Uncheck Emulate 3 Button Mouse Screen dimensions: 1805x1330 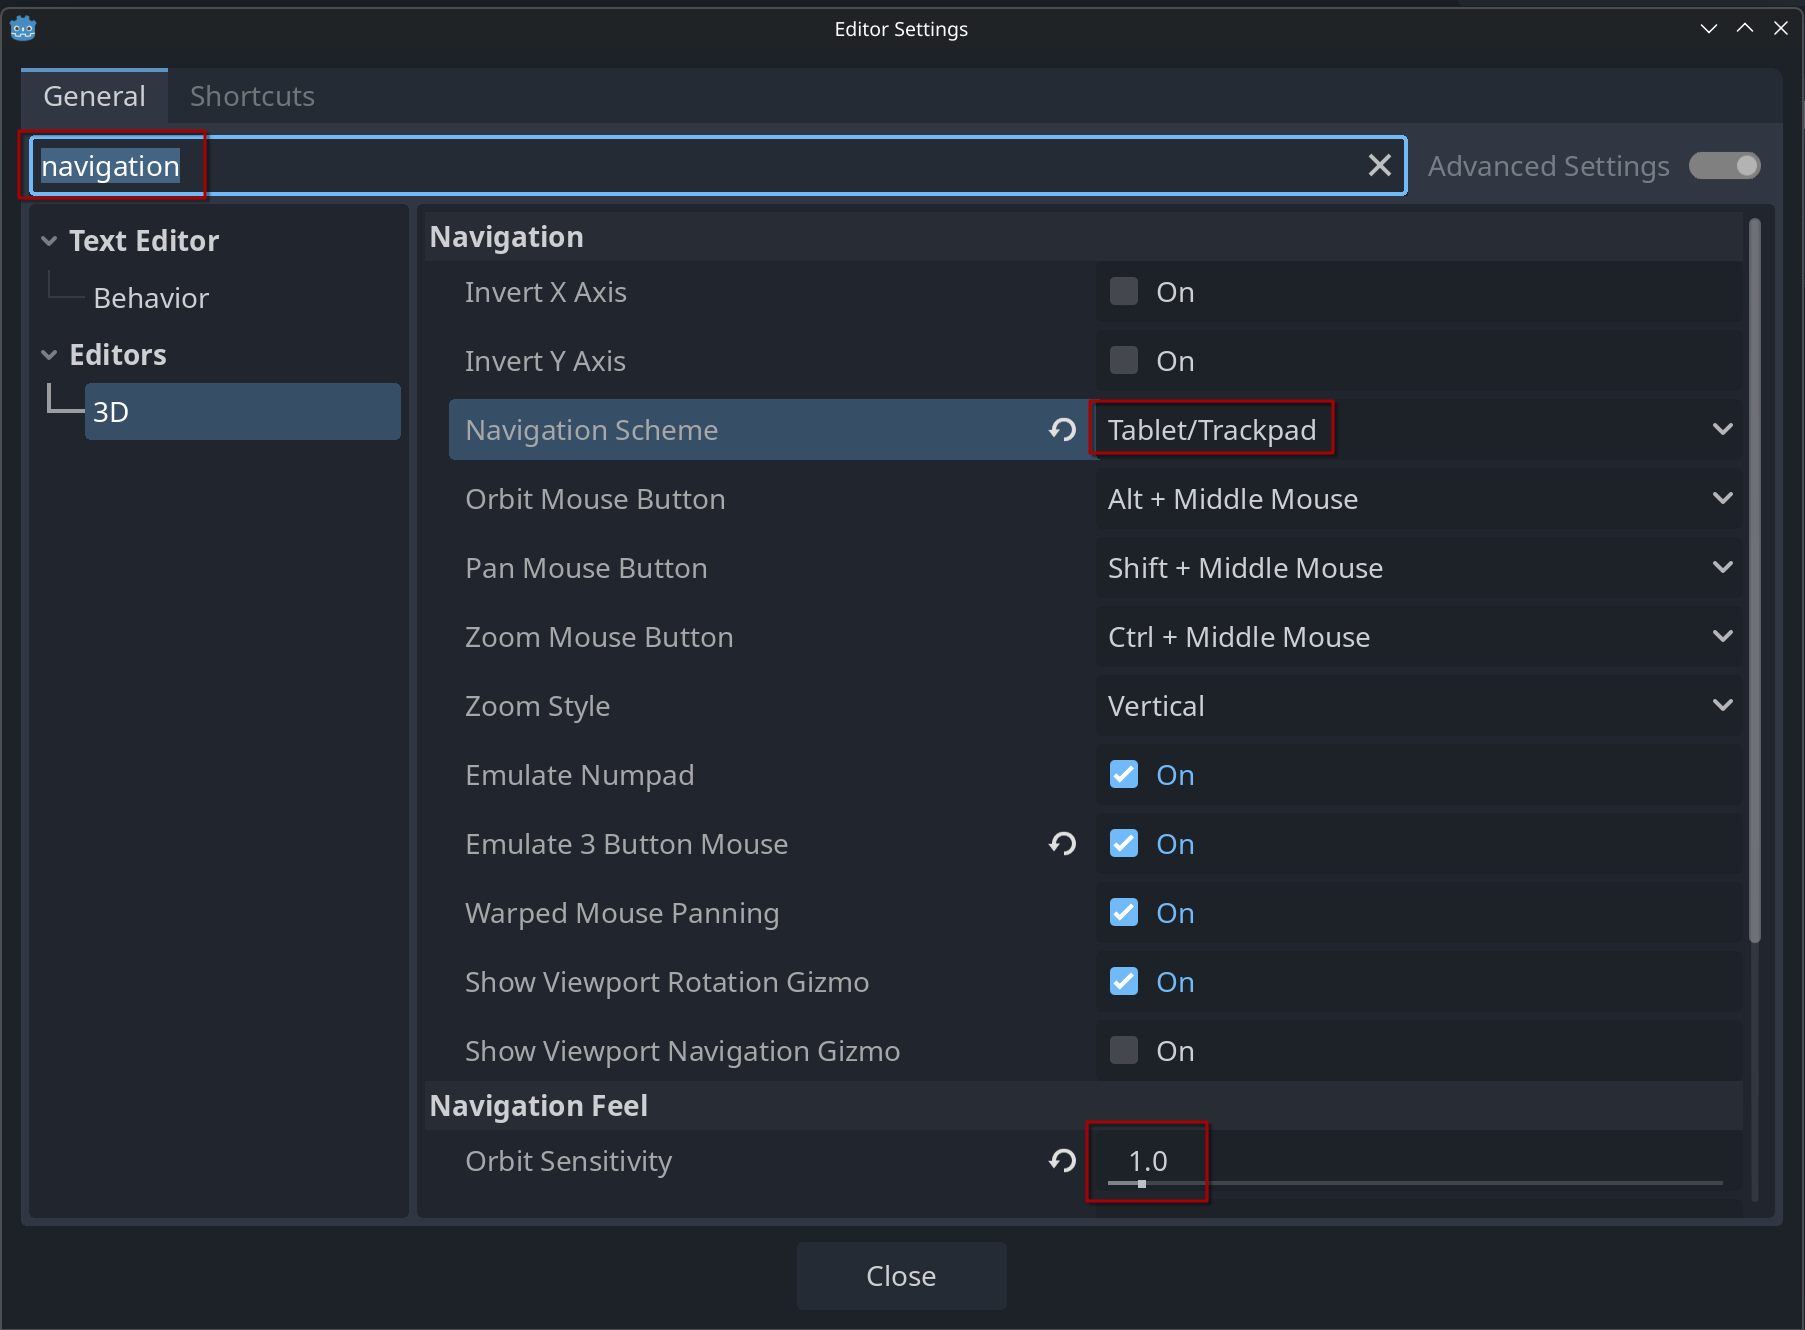point(1124,844)
